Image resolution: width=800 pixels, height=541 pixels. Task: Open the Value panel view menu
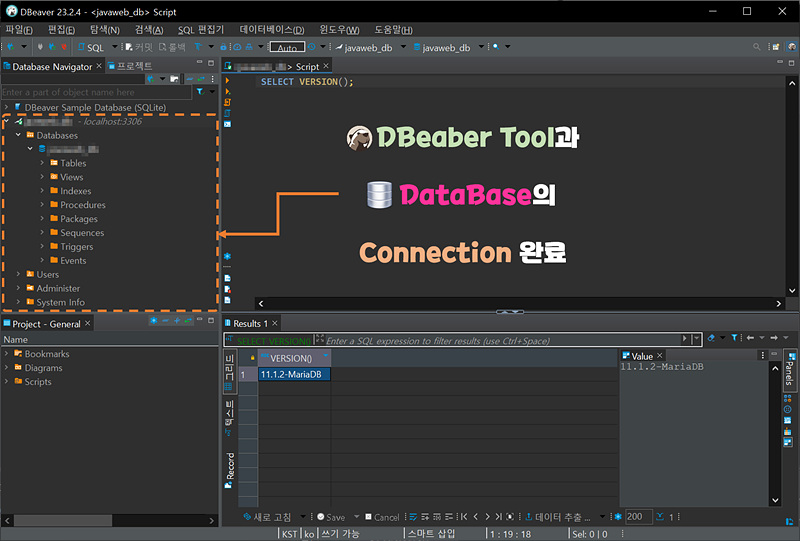763,355
